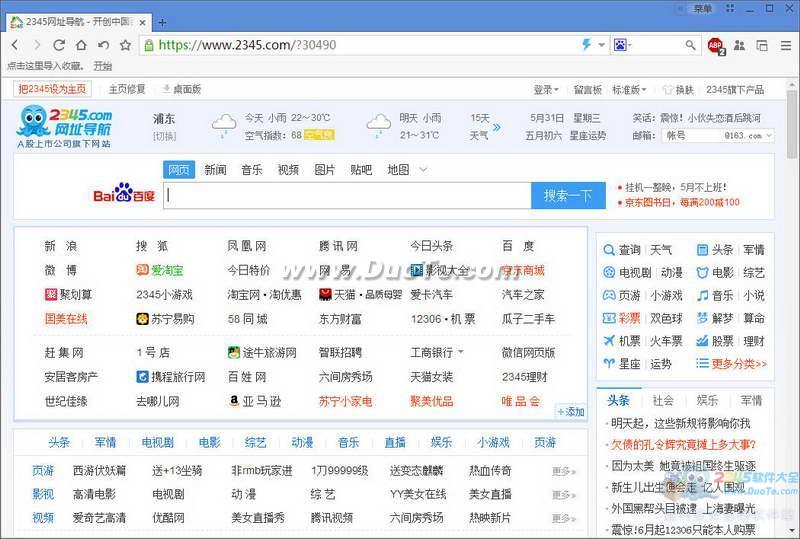Expand more search categories chevron after 地图

[422, 169]
